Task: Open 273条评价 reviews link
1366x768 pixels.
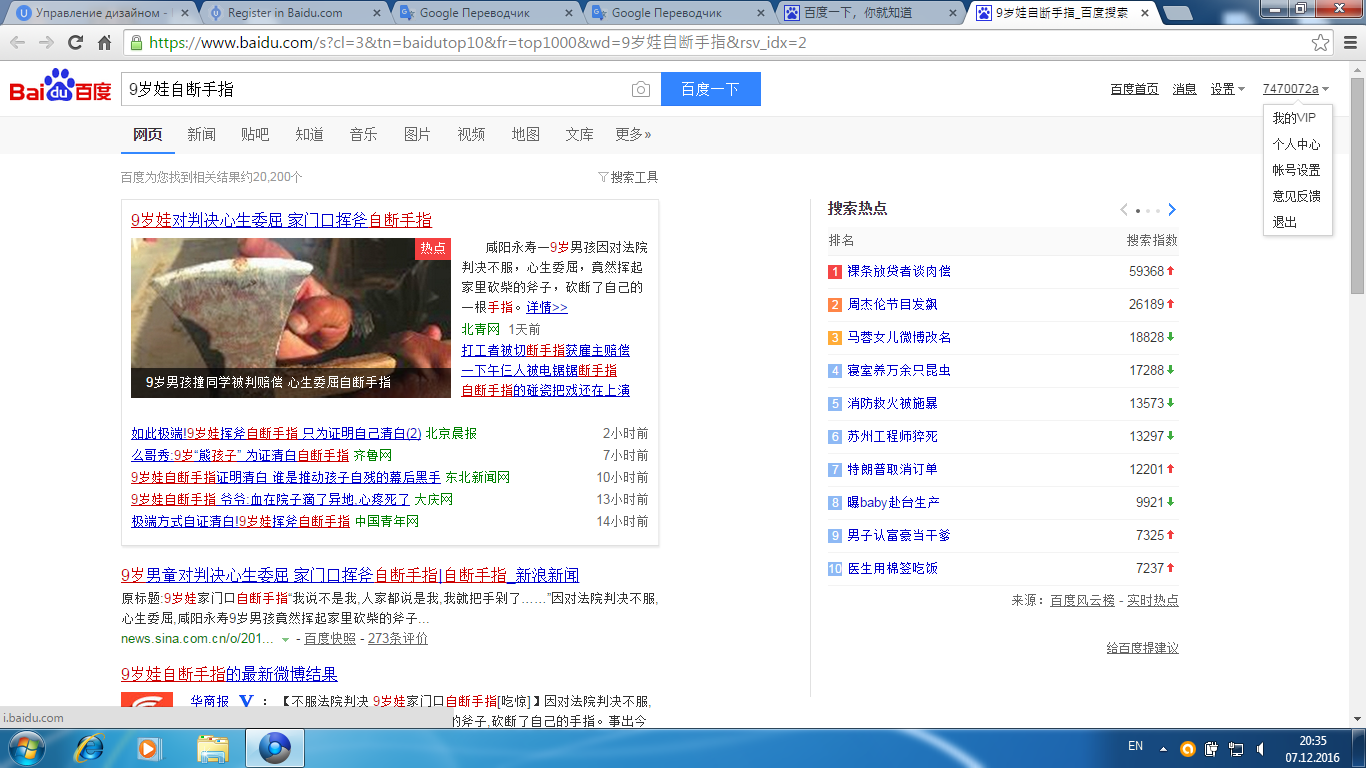Action: point(398,638)
